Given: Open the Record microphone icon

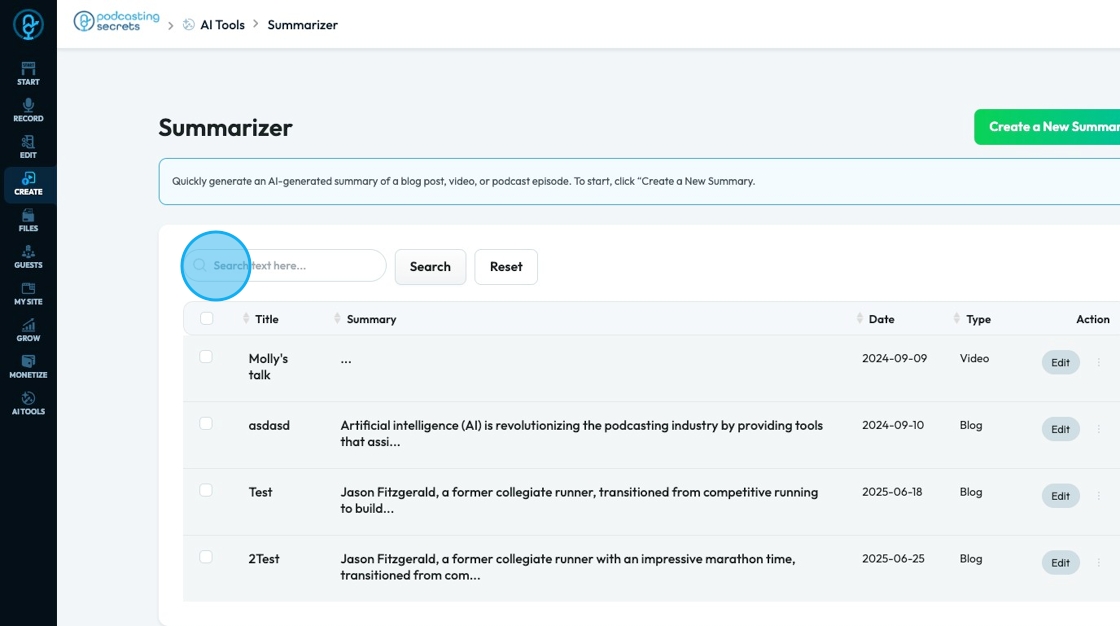Looking at the screenshot, I should 28,109.
